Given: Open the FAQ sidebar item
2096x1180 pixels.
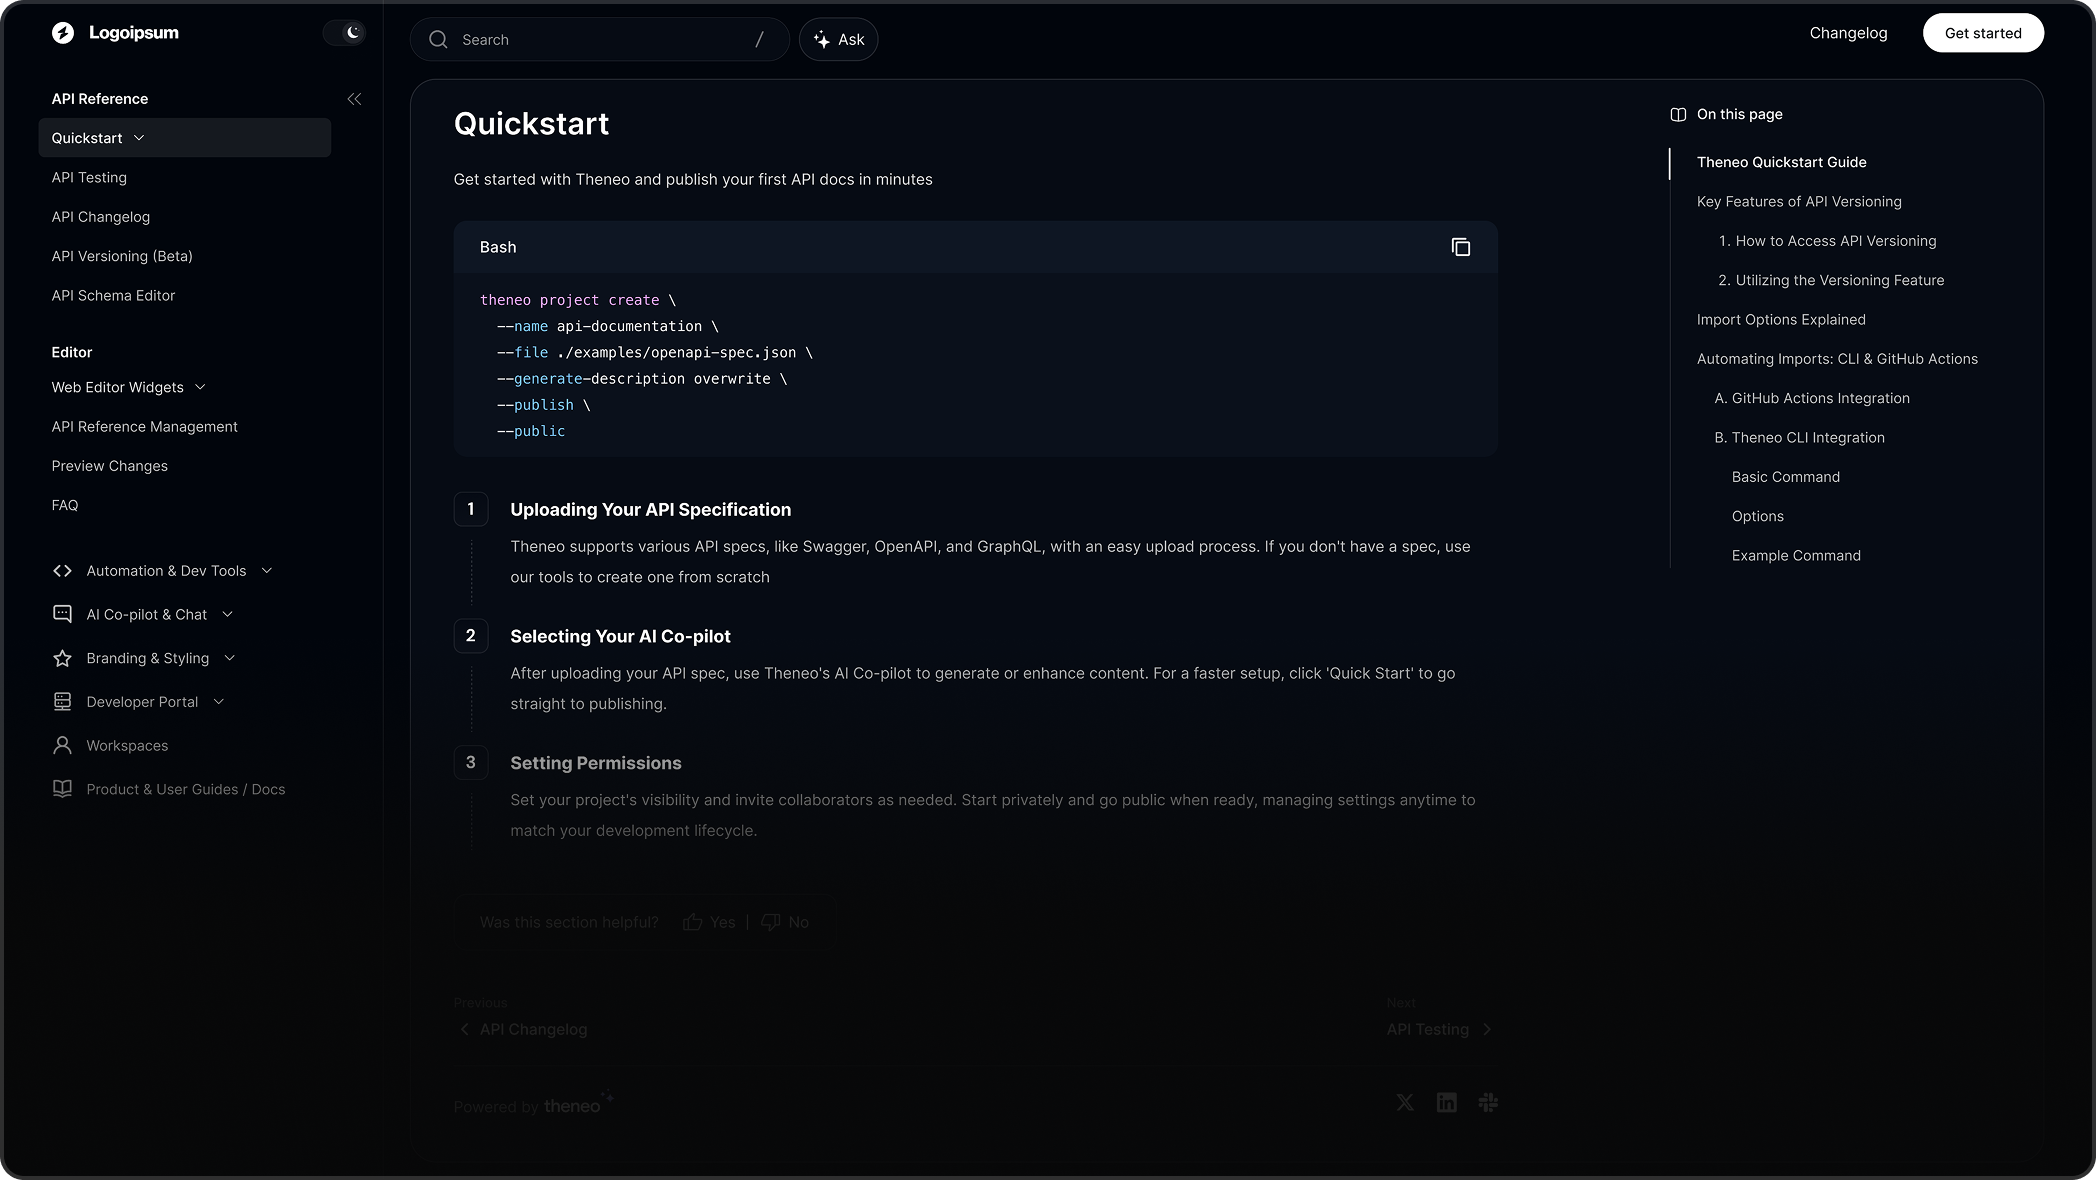Looking at the screenshot, I should tap(65, 506).
